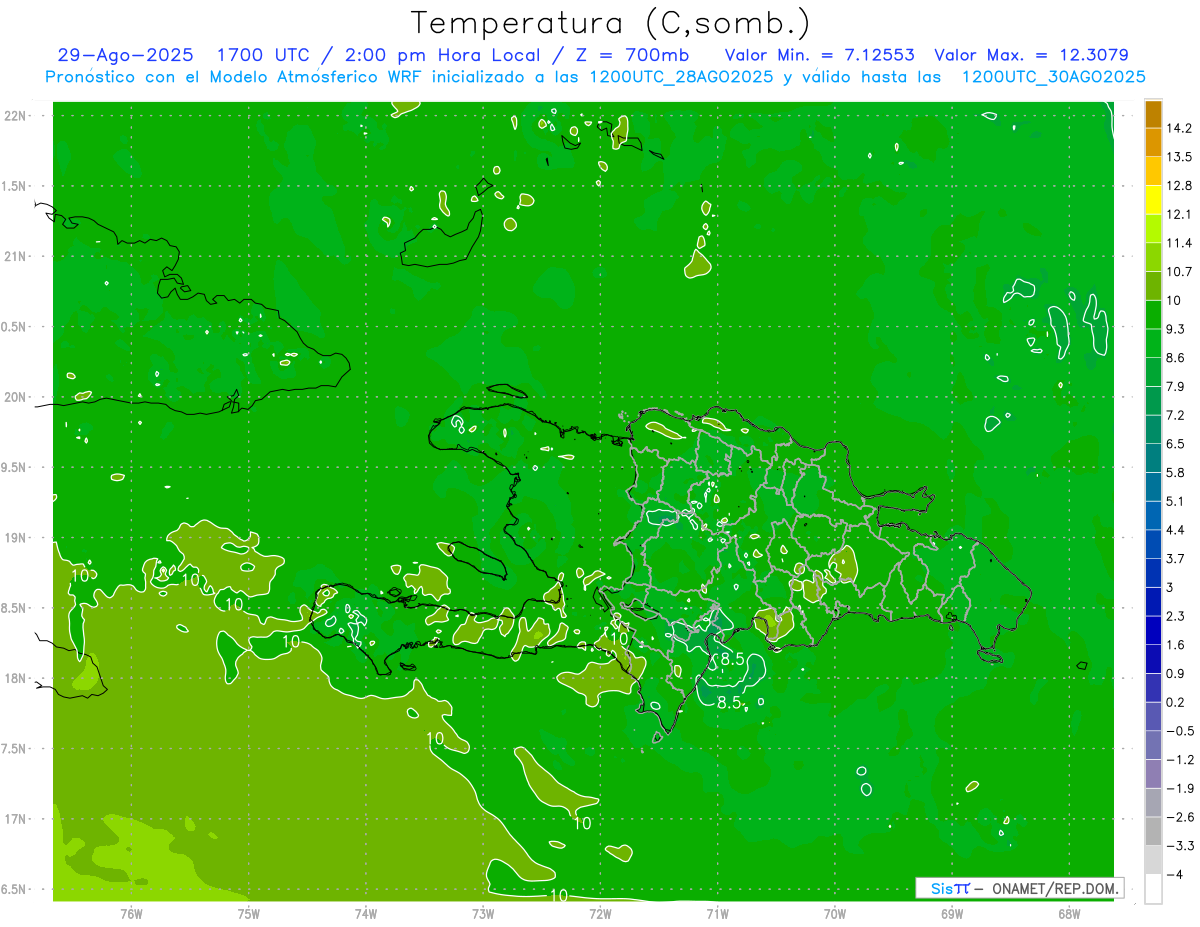Click the legend value "11.4"

pos(1179,243)
